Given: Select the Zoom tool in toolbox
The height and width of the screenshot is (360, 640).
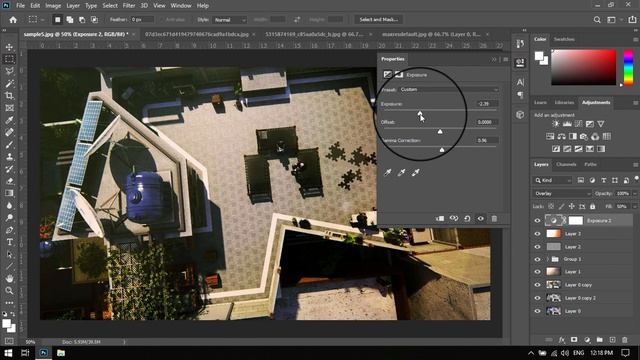Looking at the screenshot, I should 9,291.
